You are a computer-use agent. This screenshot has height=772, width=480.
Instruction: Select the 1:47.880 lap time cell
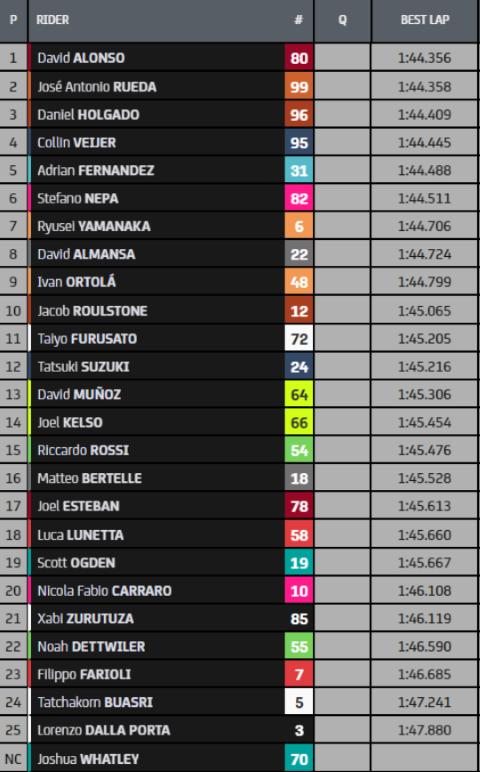click(x=424, y=730)
